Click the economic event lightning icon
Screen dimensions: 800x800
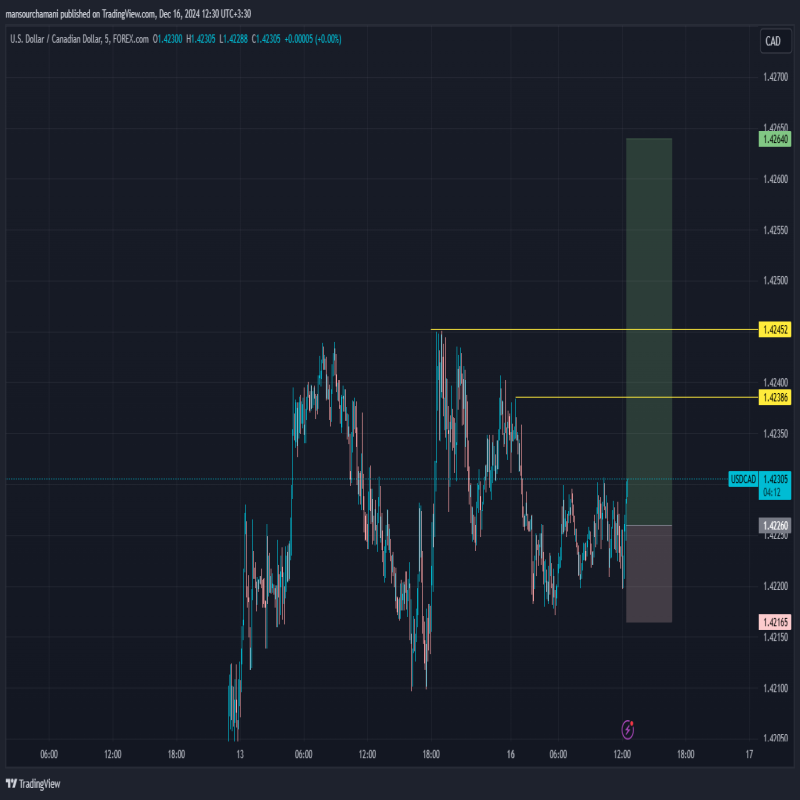pyautogui.click(x=628, y=729)
